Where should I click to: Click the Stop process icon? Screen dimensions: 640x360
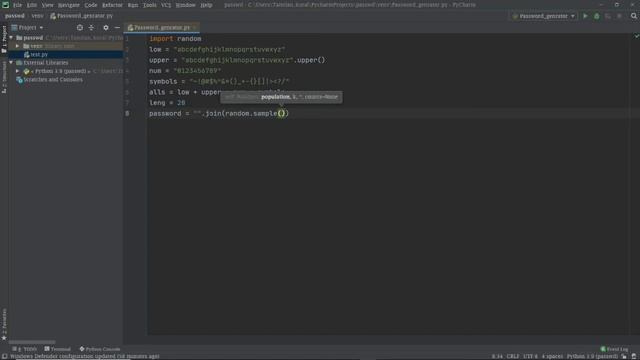(x=619, y=16)
